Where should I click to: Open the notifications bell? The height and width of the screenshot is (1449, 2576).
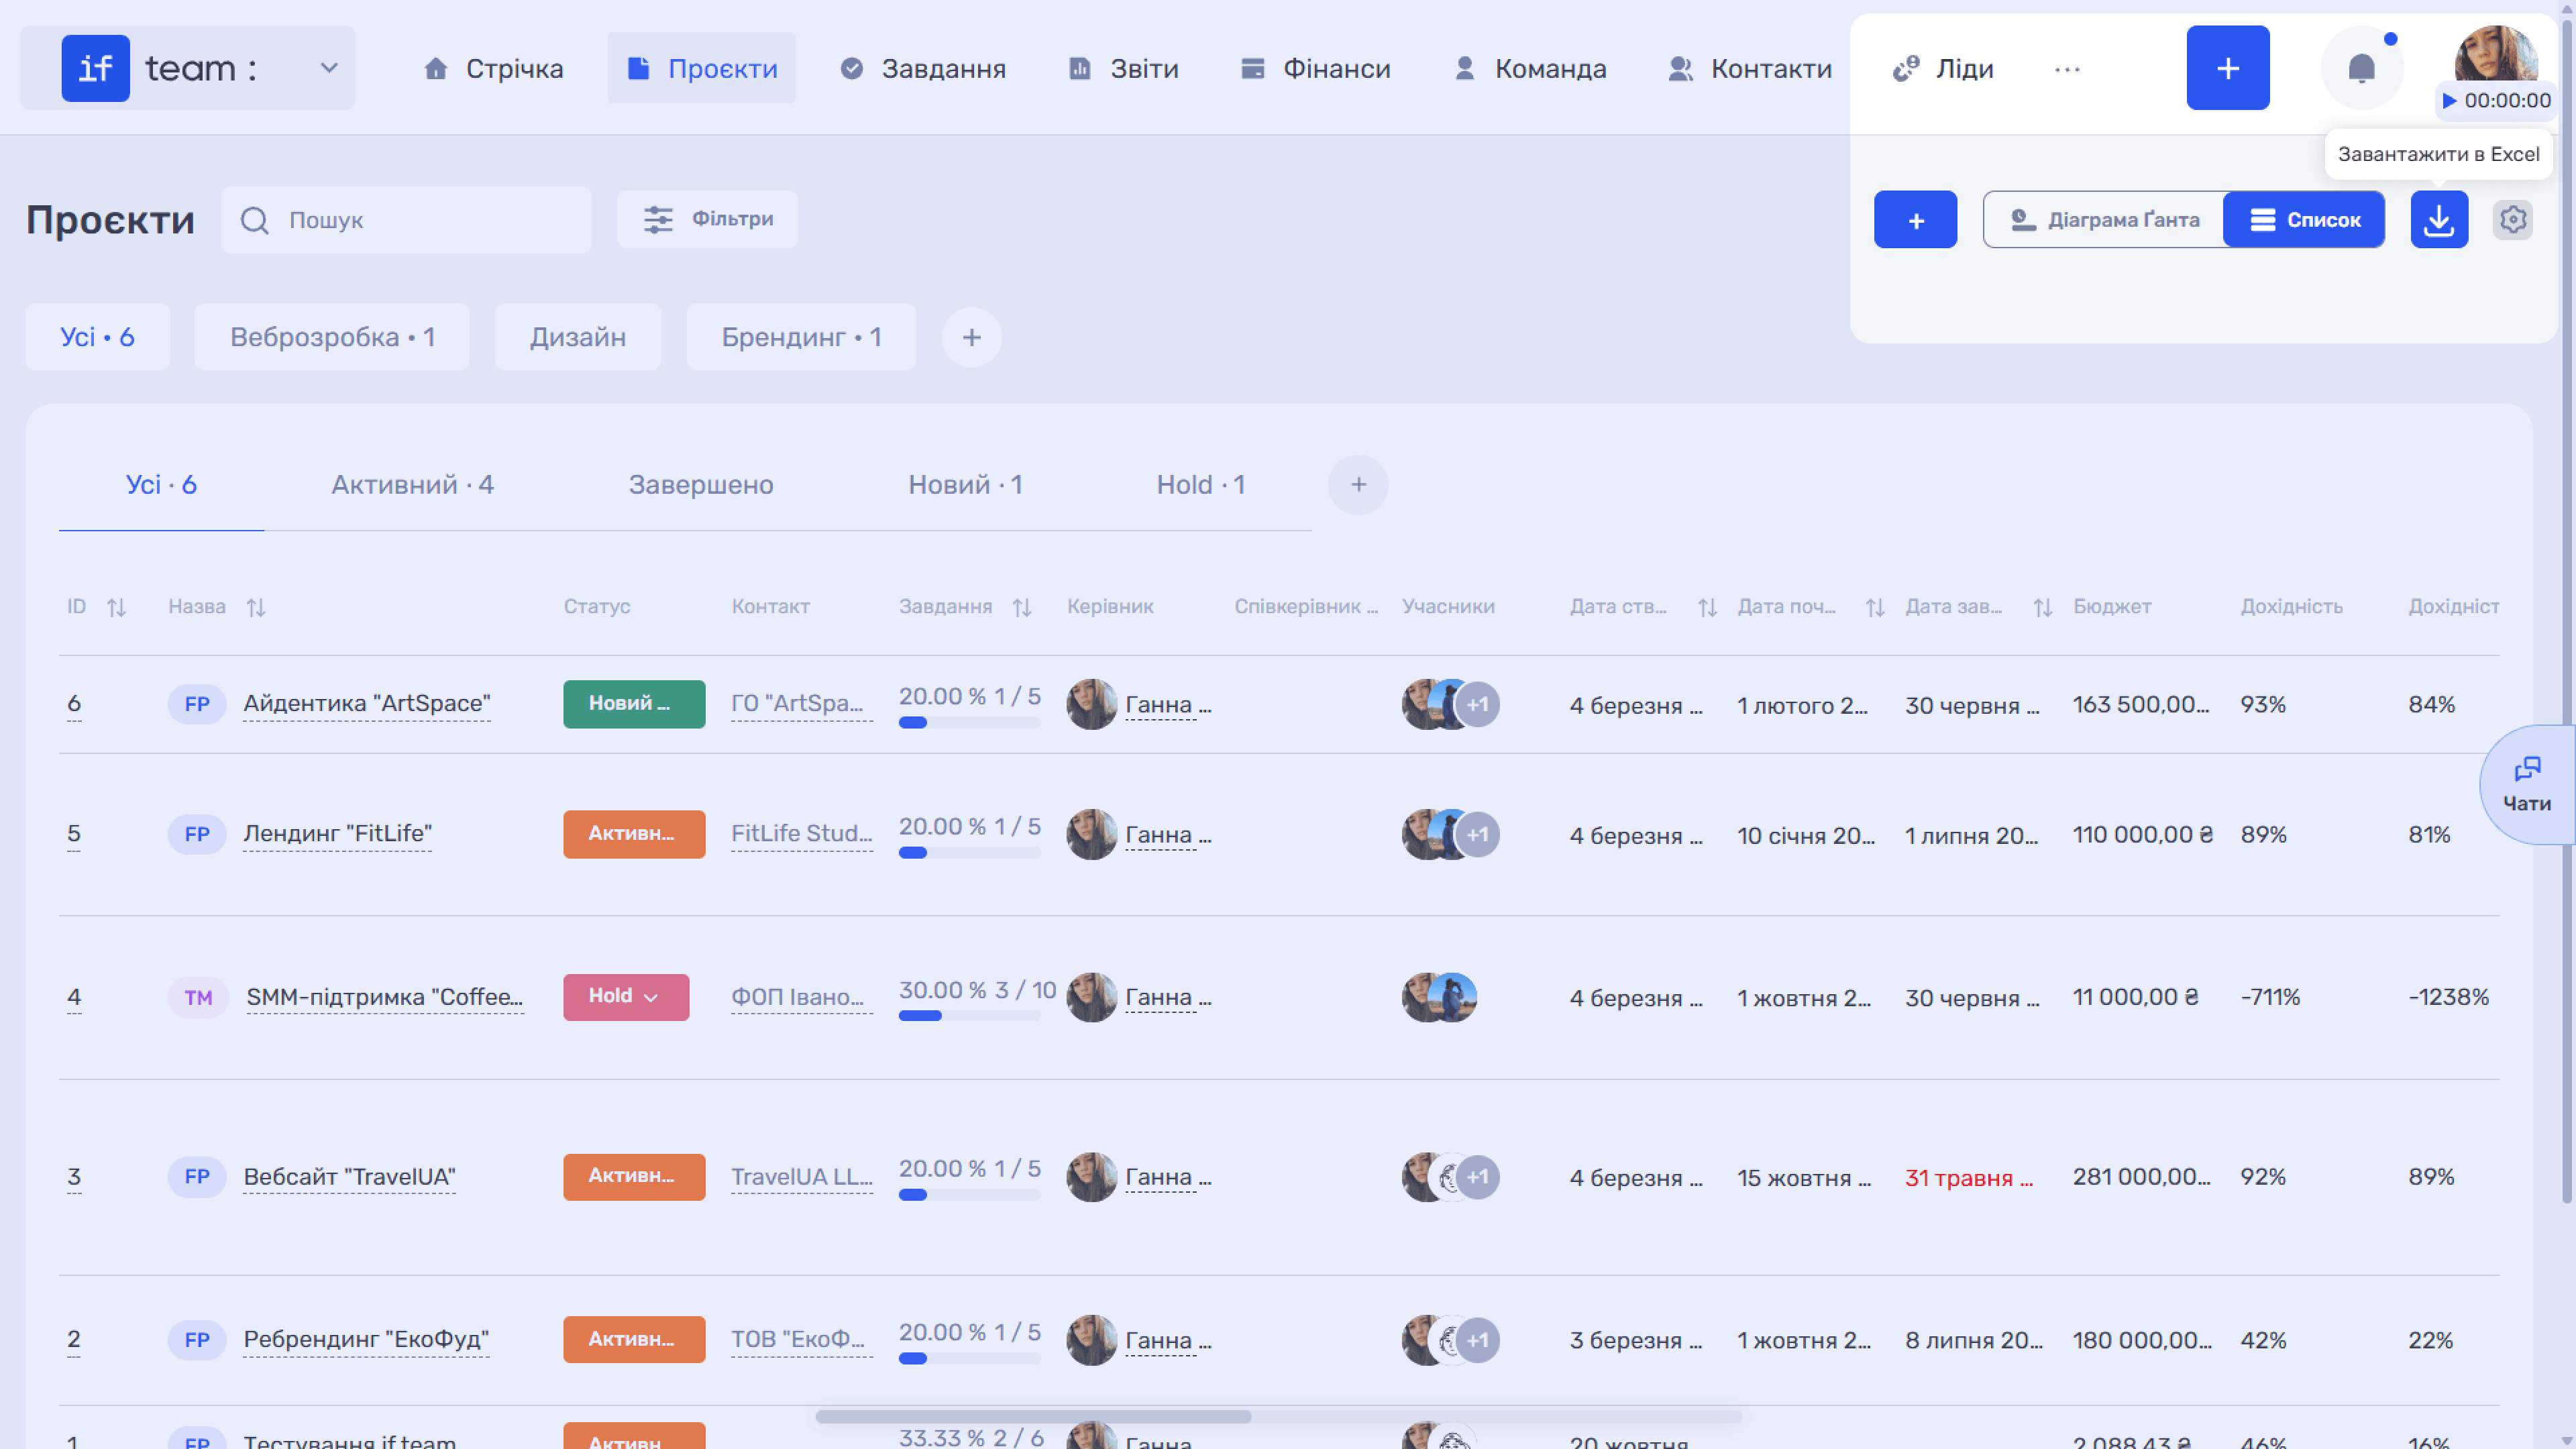pos(2361,68)
